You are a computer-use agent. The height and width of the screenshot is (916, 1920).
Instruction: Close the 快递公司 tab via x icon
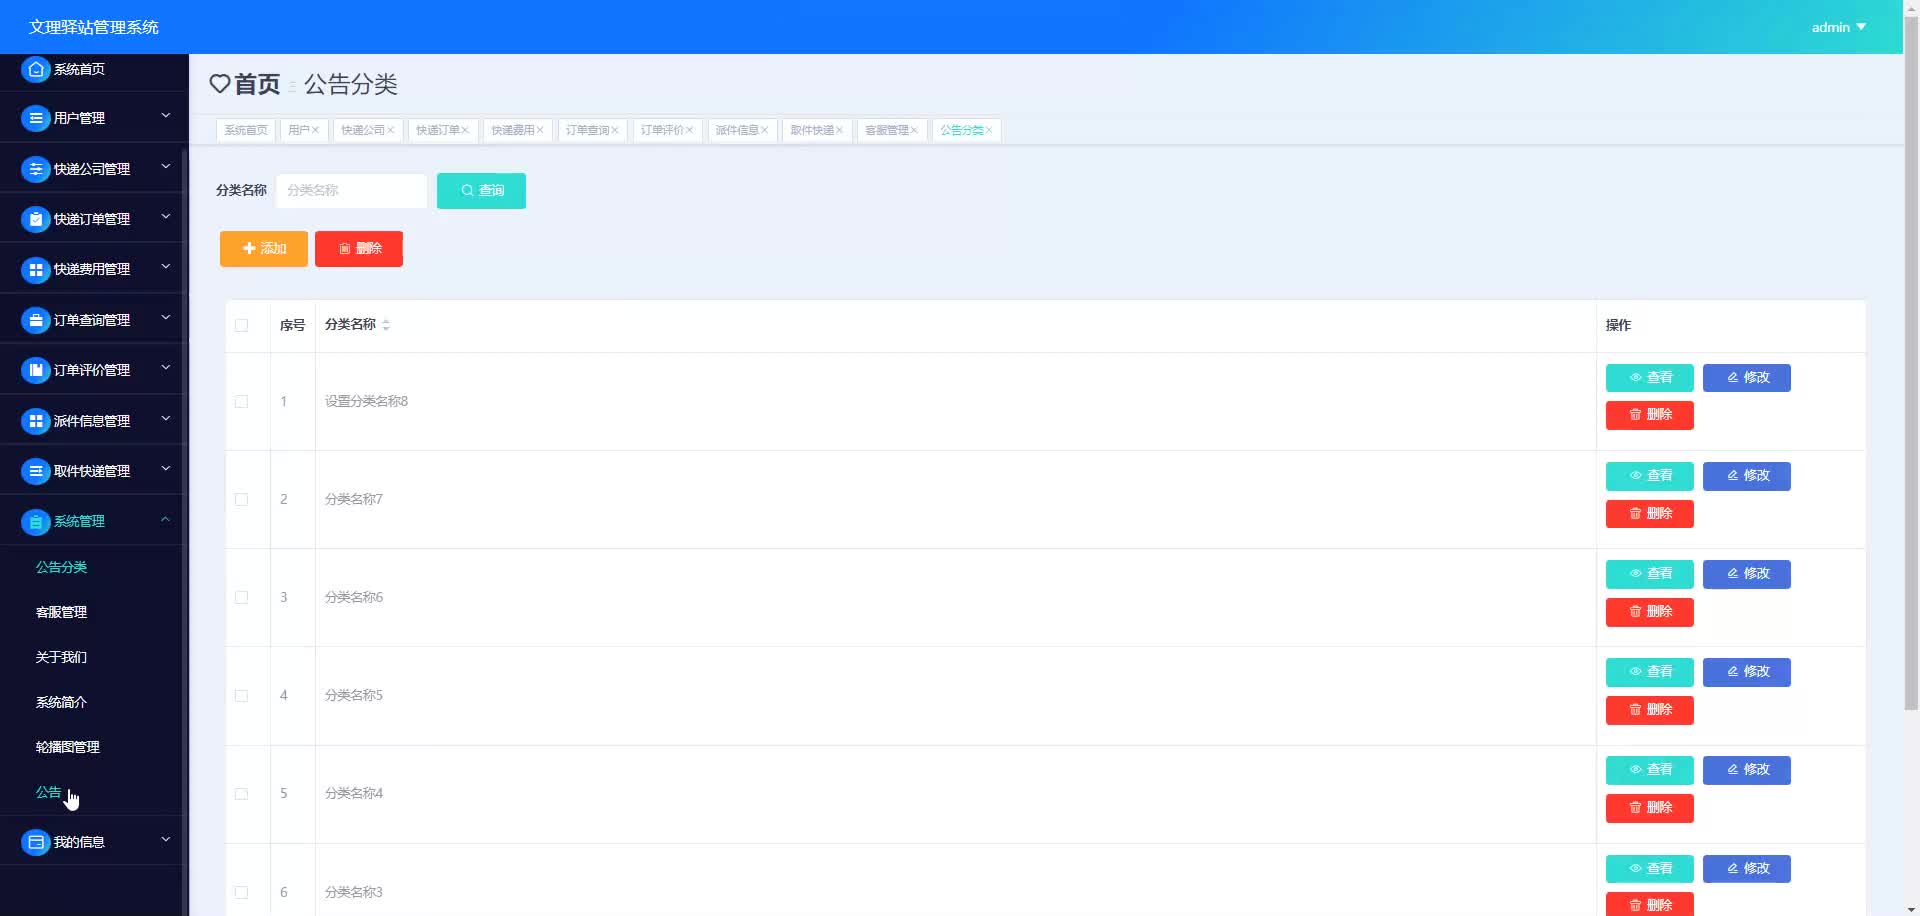[x=391, y=130]
